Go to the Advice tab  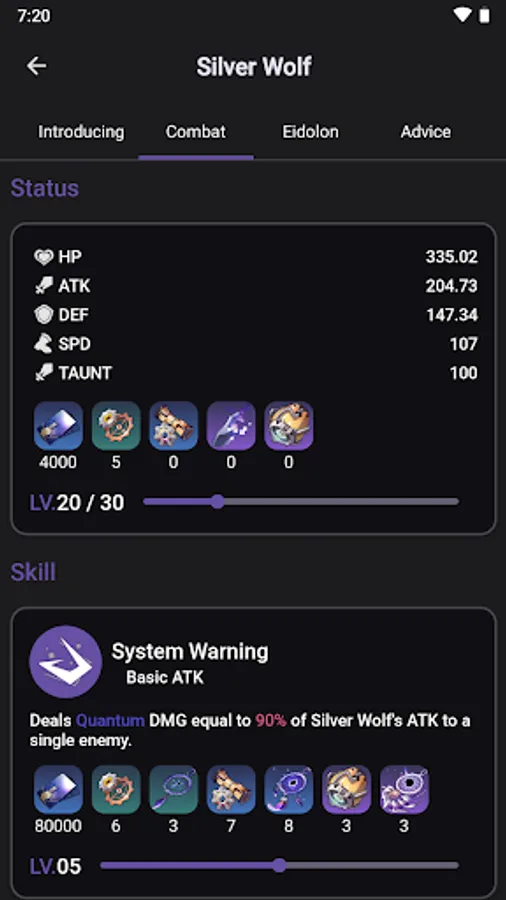(x=426, y=132)
